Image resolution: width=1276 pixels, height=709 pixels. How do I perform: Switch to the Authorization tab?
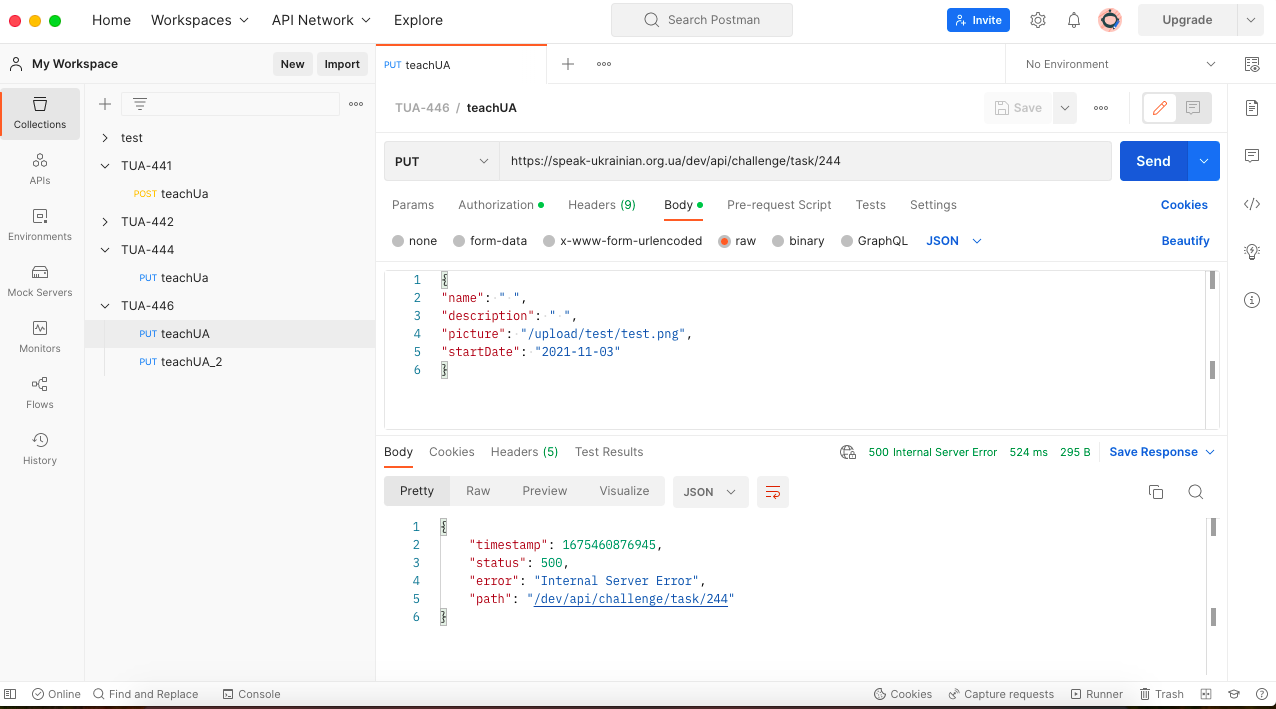tap(501, 205)
